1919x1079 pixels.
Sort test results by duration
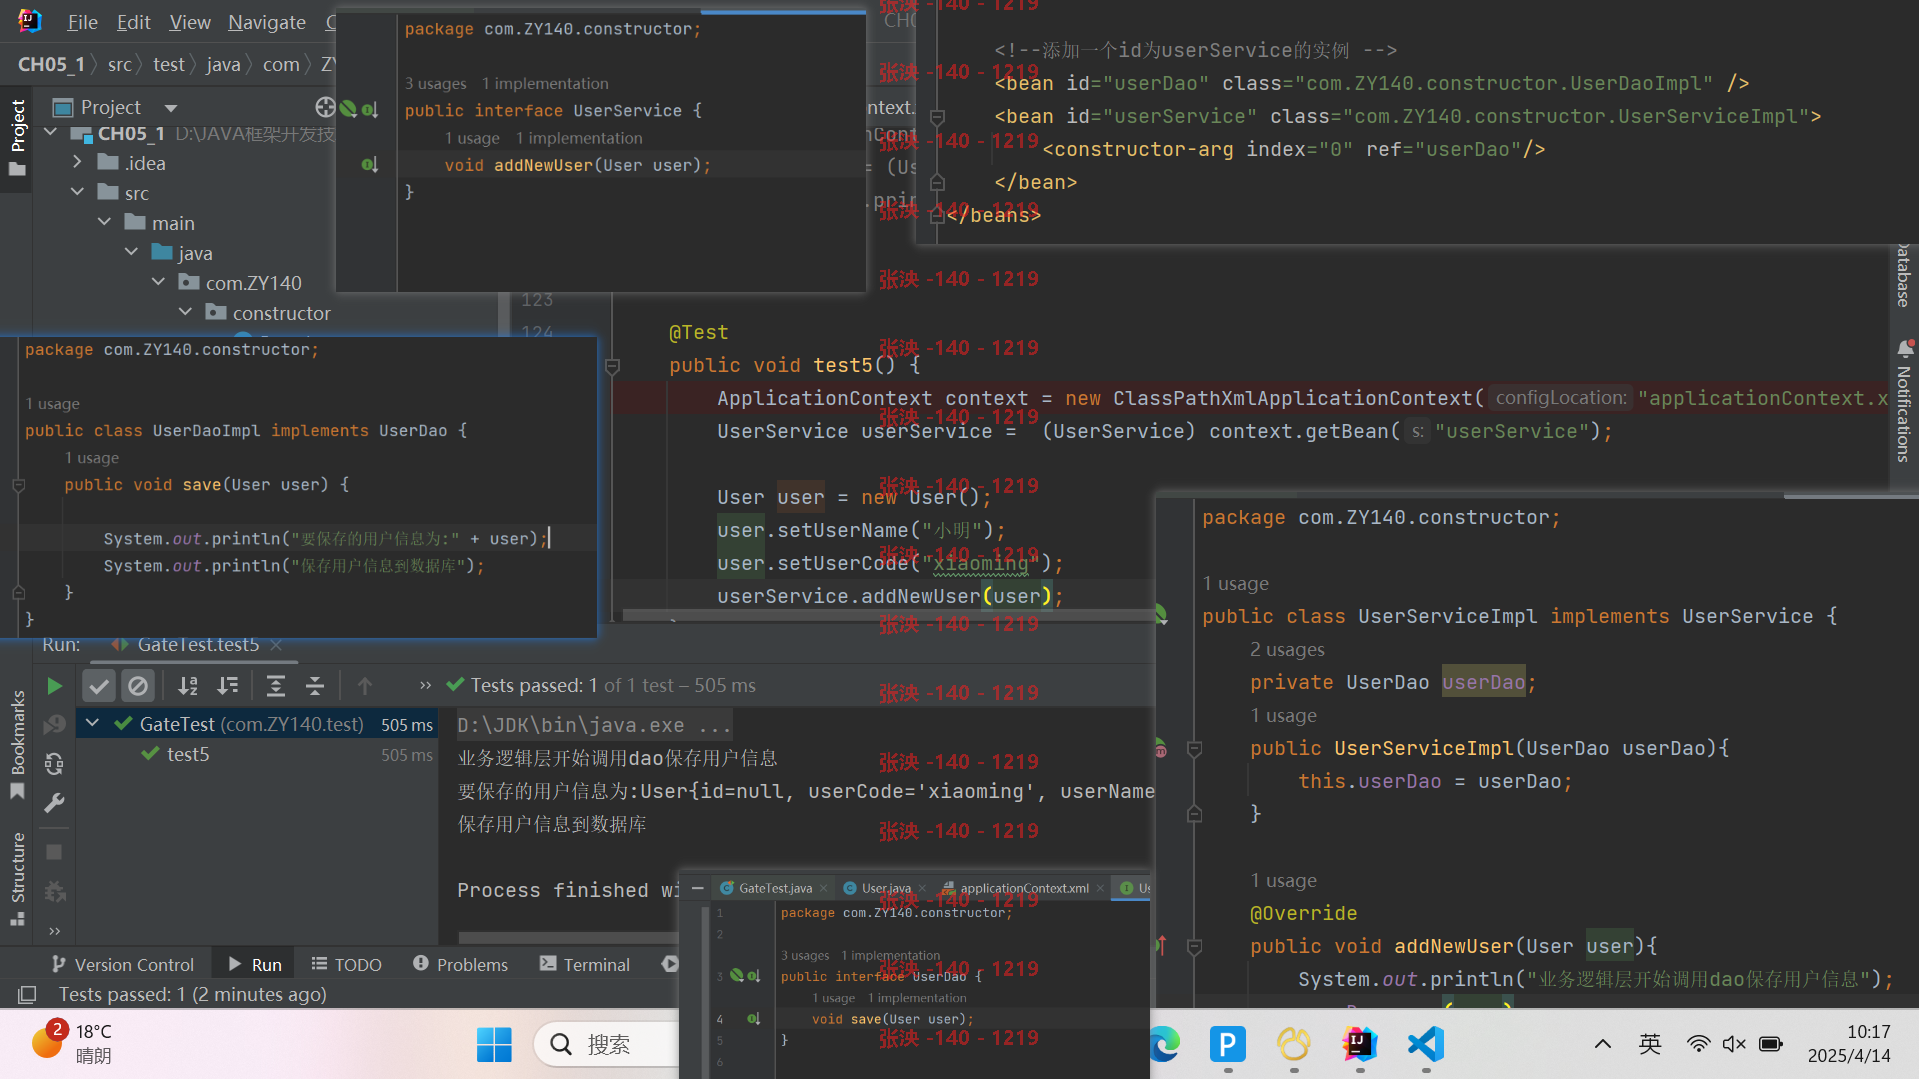pos(228,685)
